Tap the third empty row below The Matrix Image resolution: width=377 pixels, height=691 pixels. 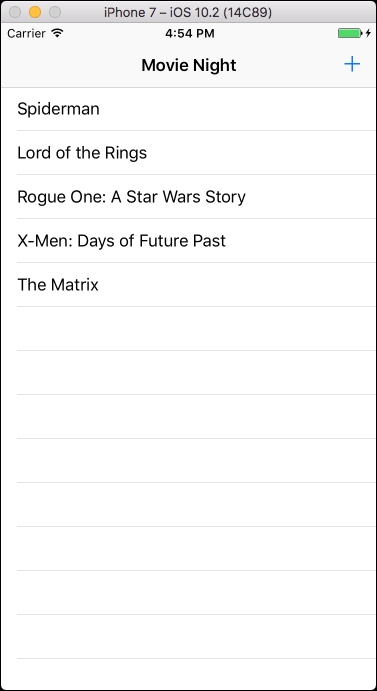point(188,417)
